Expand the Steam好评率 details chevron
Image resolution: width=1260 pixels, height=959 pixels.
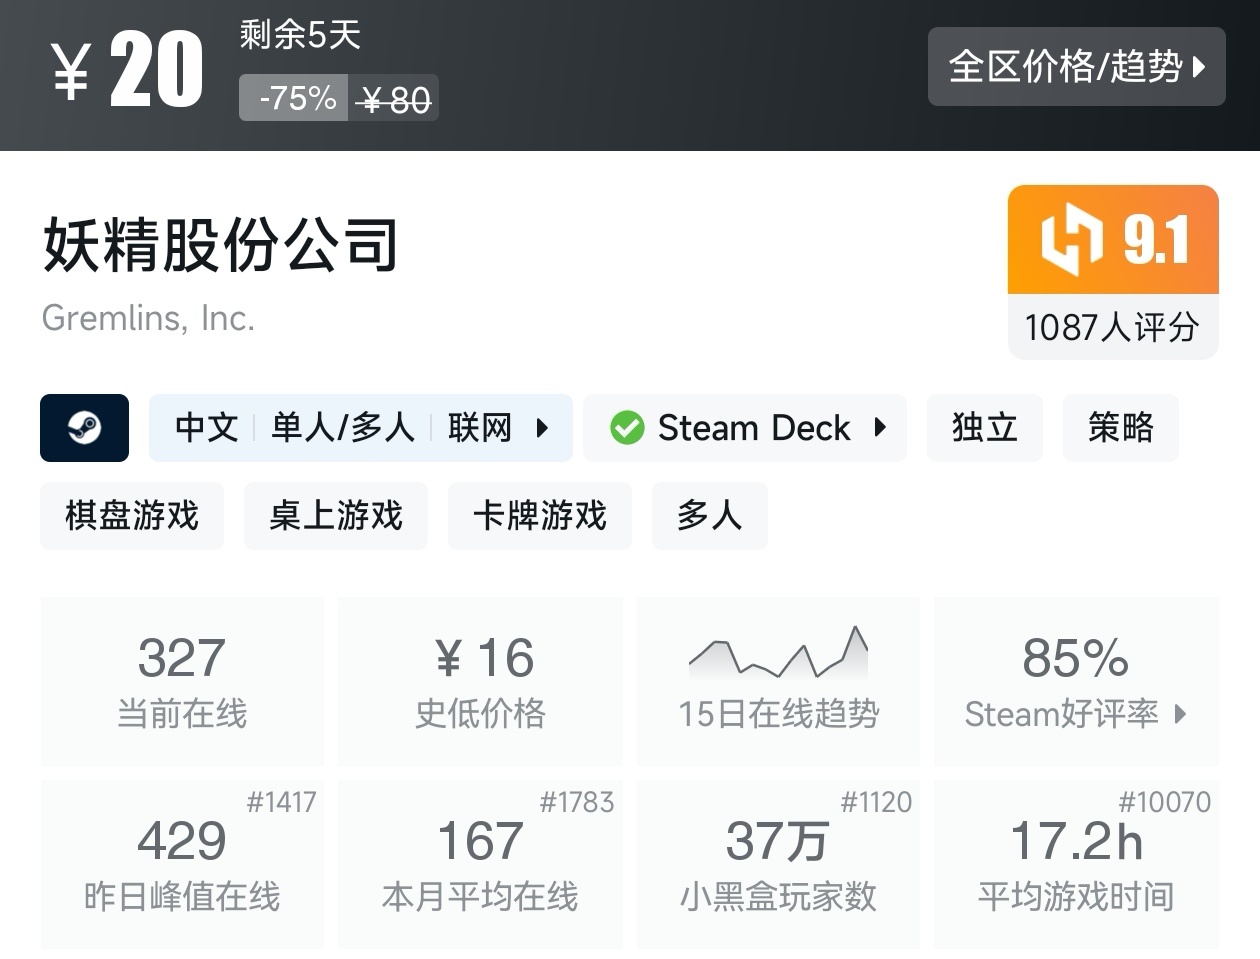(x=1184, y=714)
